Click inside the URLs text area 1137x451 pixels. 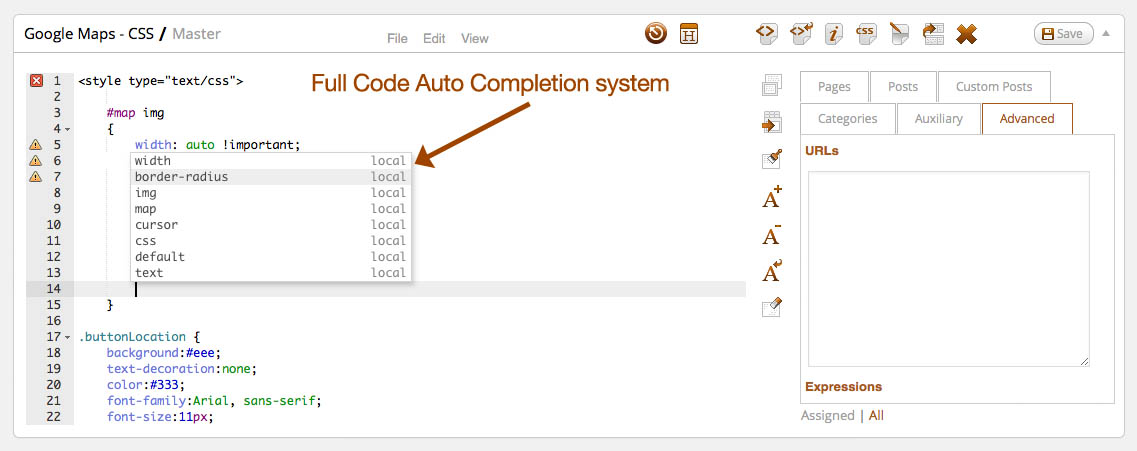[948, 268]
